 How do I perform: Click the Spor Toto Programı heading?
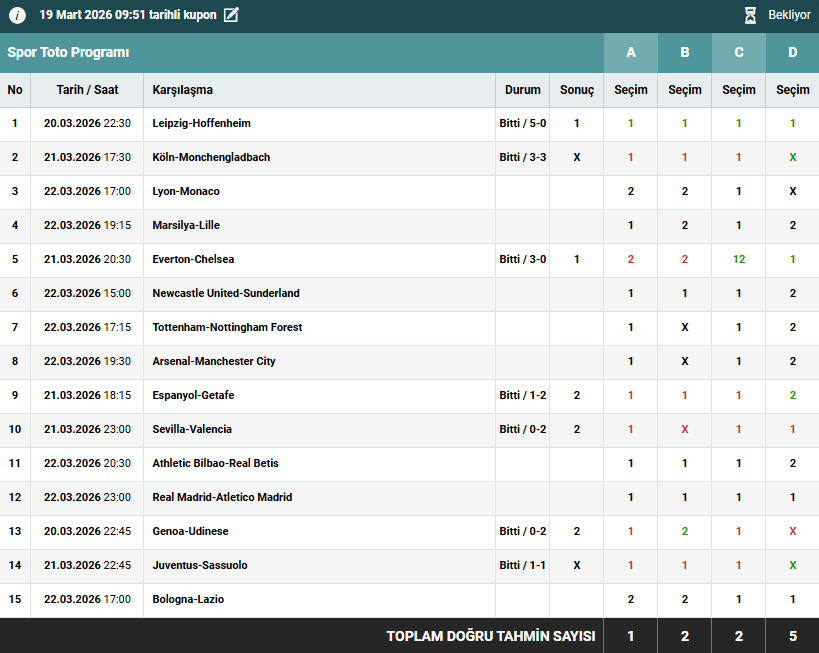[68, 53]
